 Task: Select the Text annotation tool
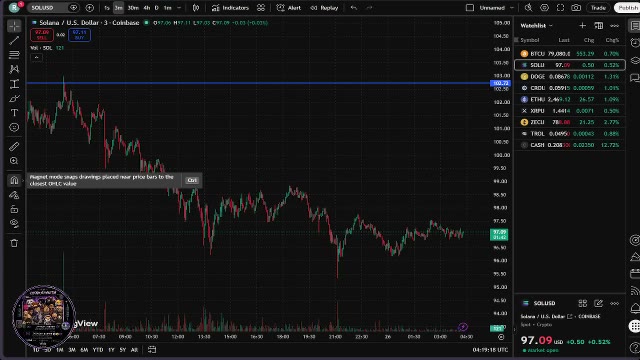(14, 113)
